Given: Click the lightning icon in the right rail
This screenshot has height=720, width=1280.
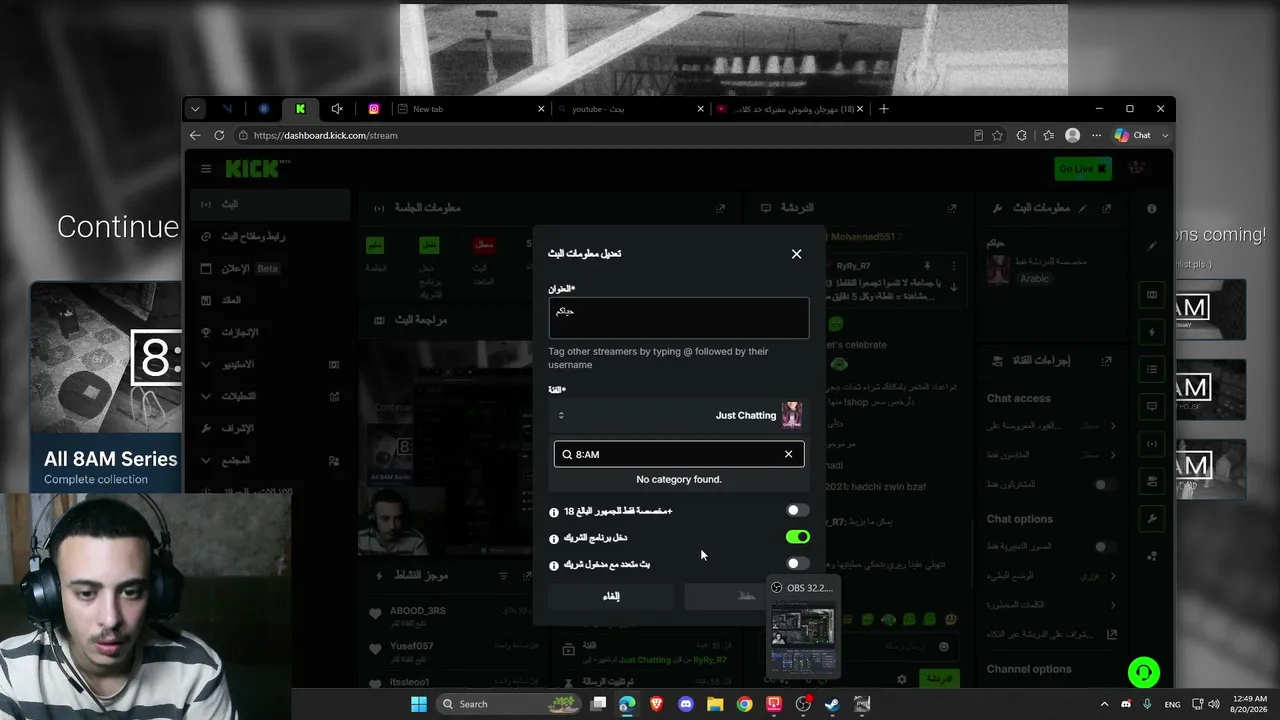Looking at the screenshot, I should tap(1152, 332).
